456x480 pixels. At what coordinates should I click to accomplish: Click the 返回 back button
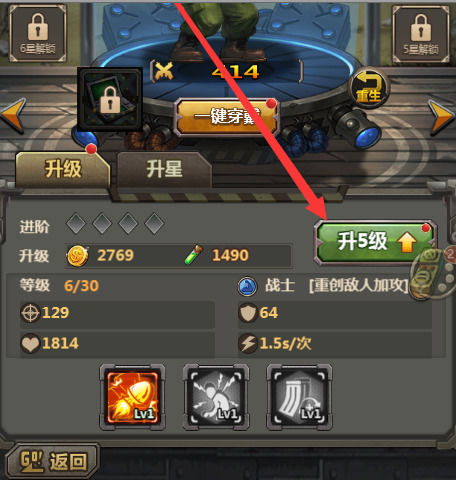point(53,462)
